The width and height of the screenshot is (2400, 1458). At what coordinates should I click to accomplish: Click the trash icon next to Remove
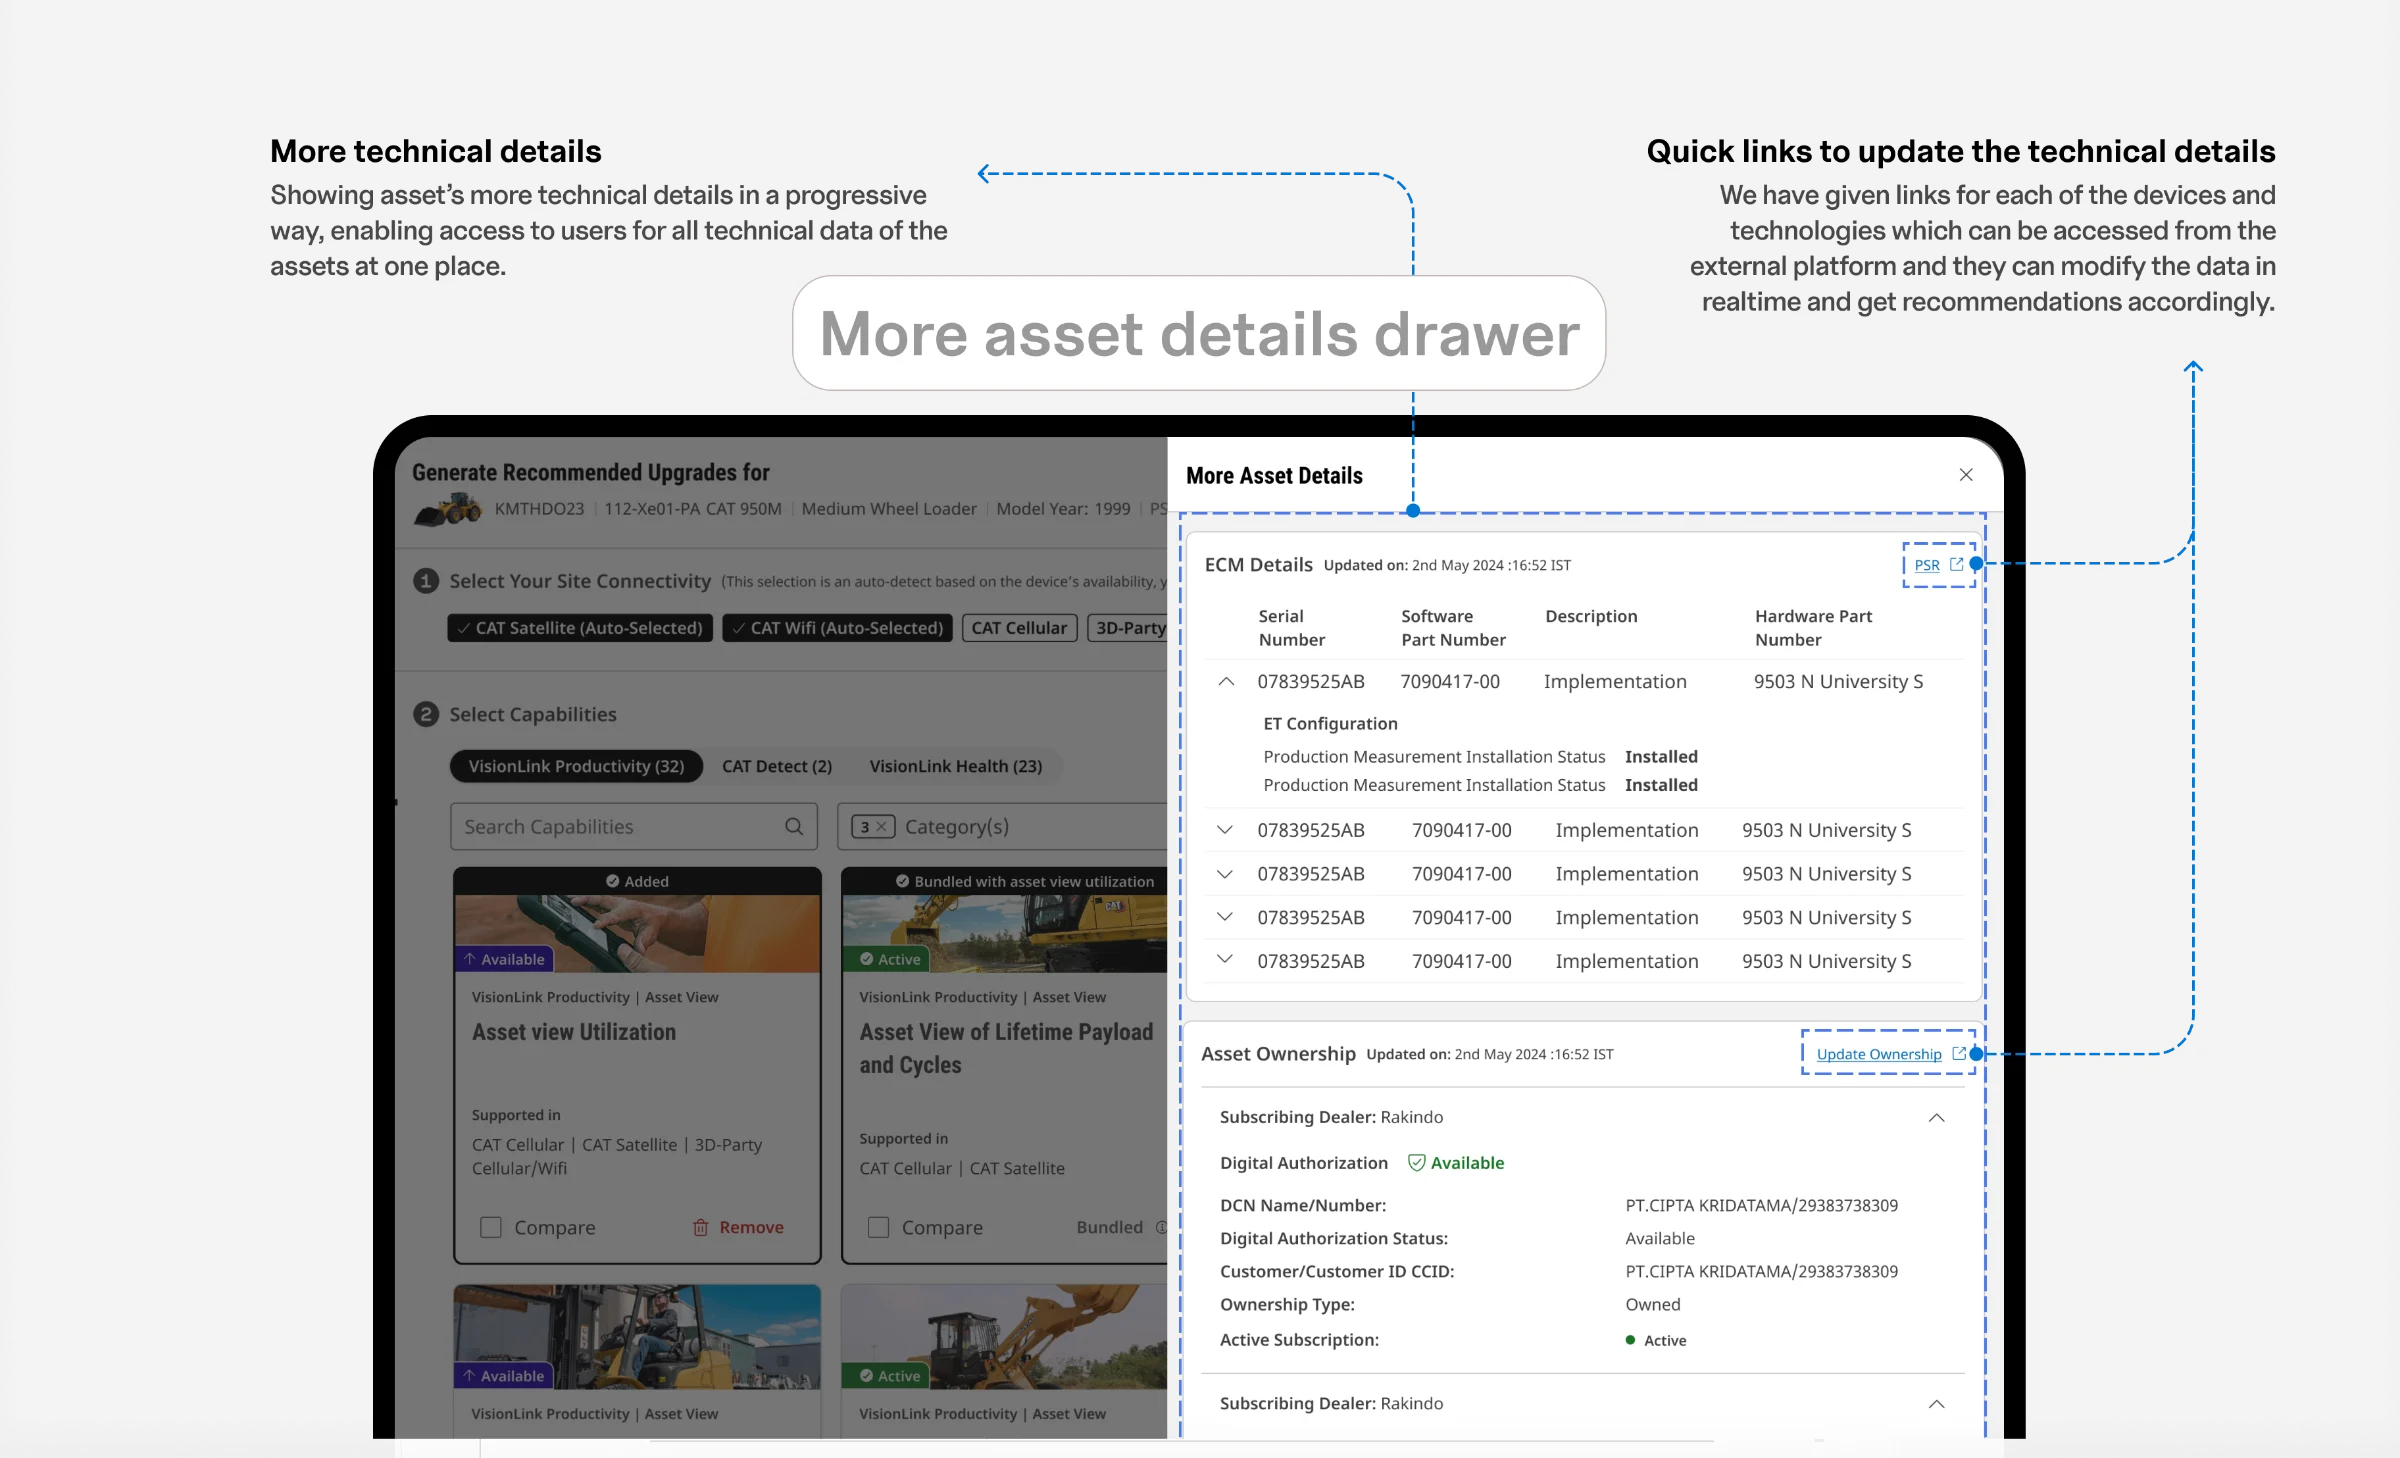point(701,1227)
